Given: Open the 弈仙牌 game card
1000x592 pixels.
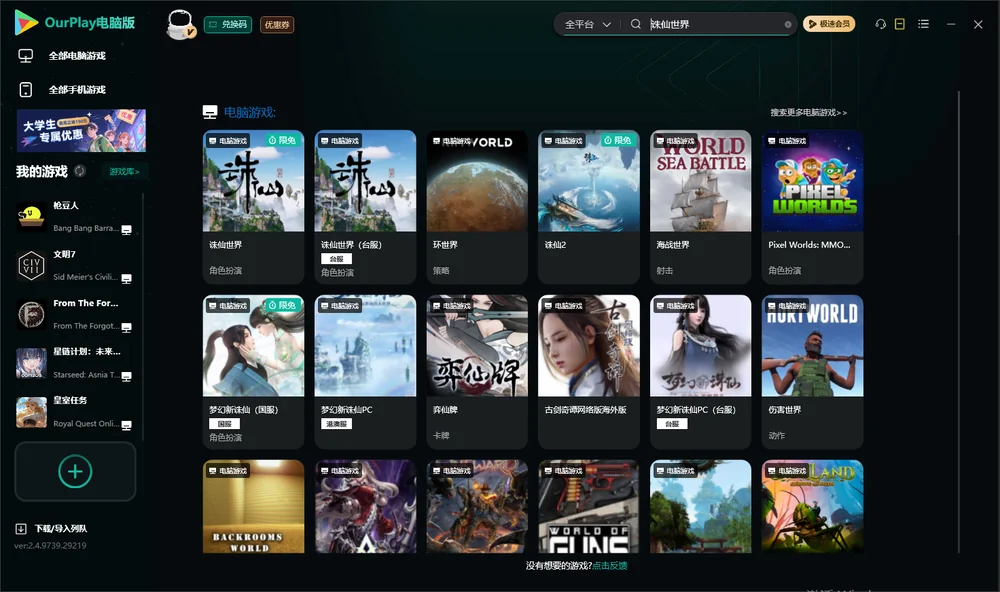Looking at the screenshot, I should (x=477, y=372).
